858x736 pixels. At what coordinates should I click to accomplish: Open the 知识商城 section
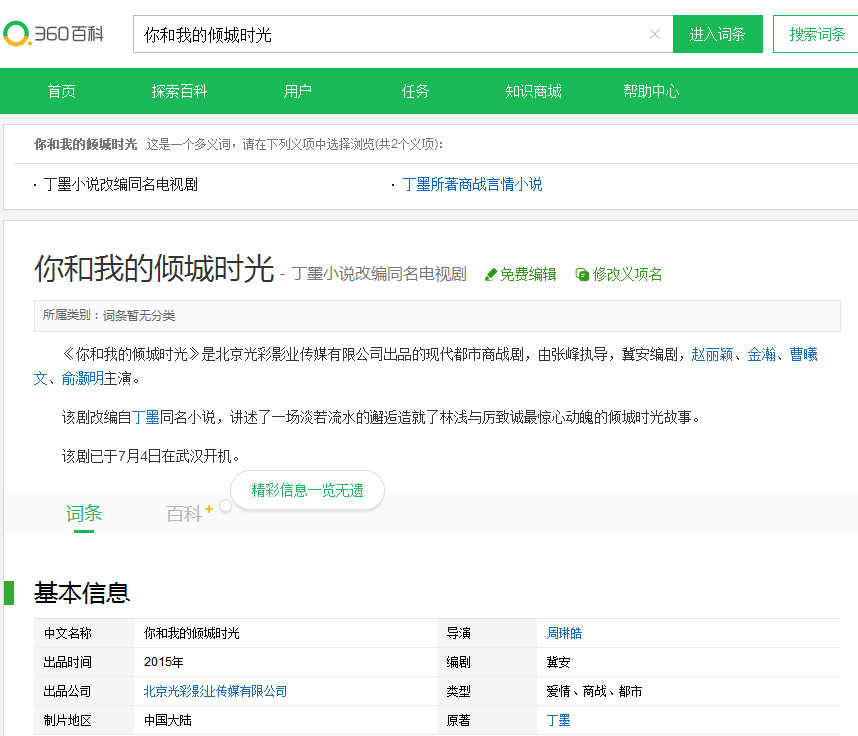(x=534, y=90)
